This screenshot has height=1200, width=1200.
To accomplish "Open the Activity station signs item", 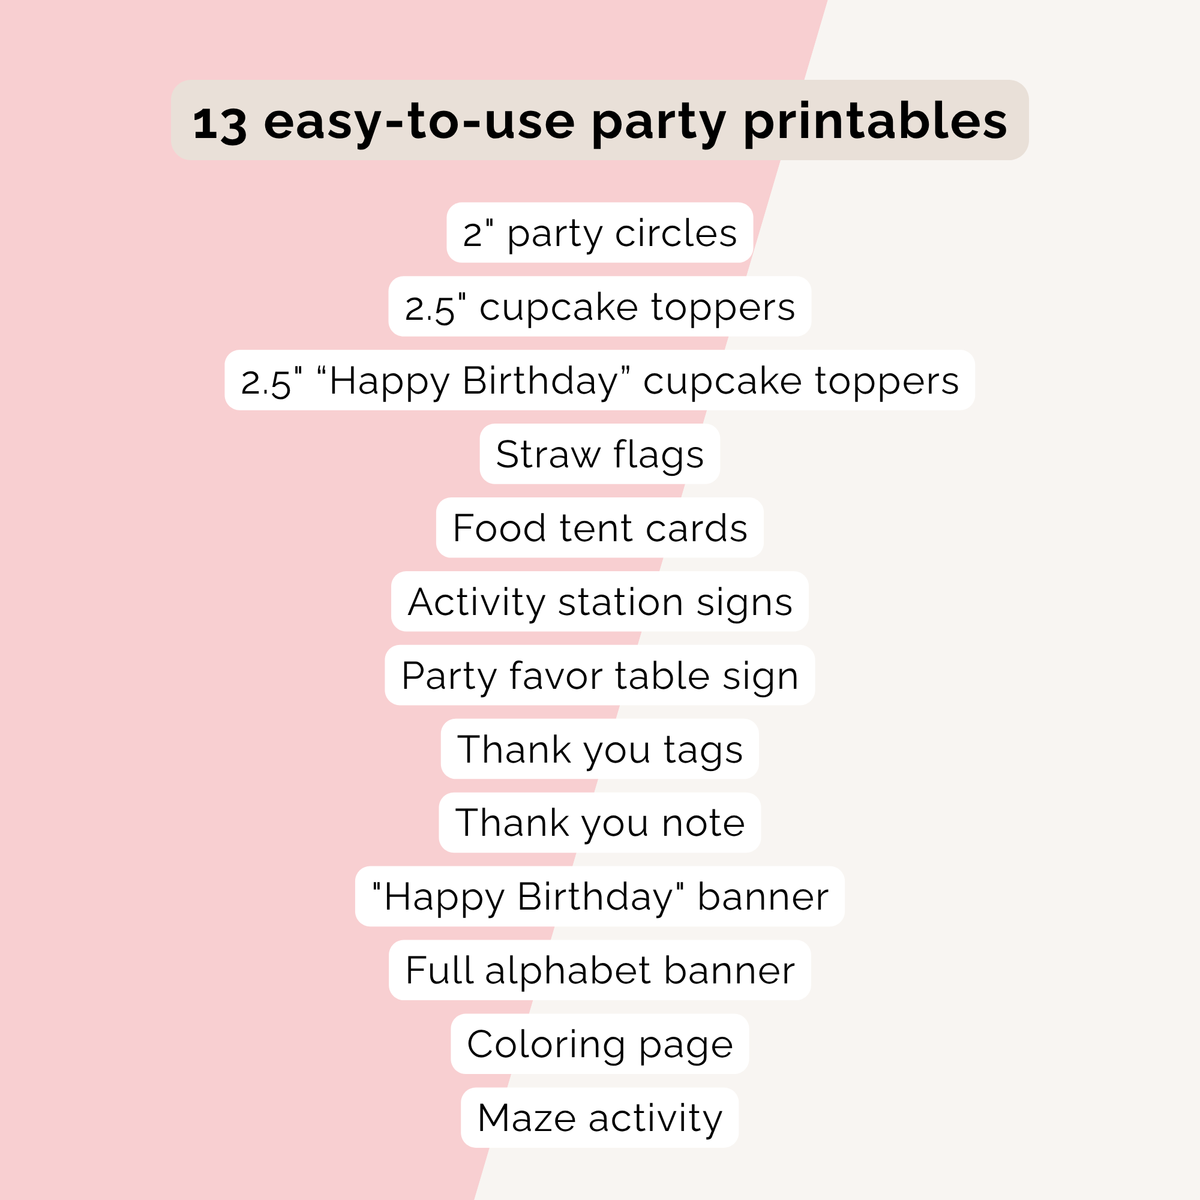I will pyautogui.click(x=599, y=602).
